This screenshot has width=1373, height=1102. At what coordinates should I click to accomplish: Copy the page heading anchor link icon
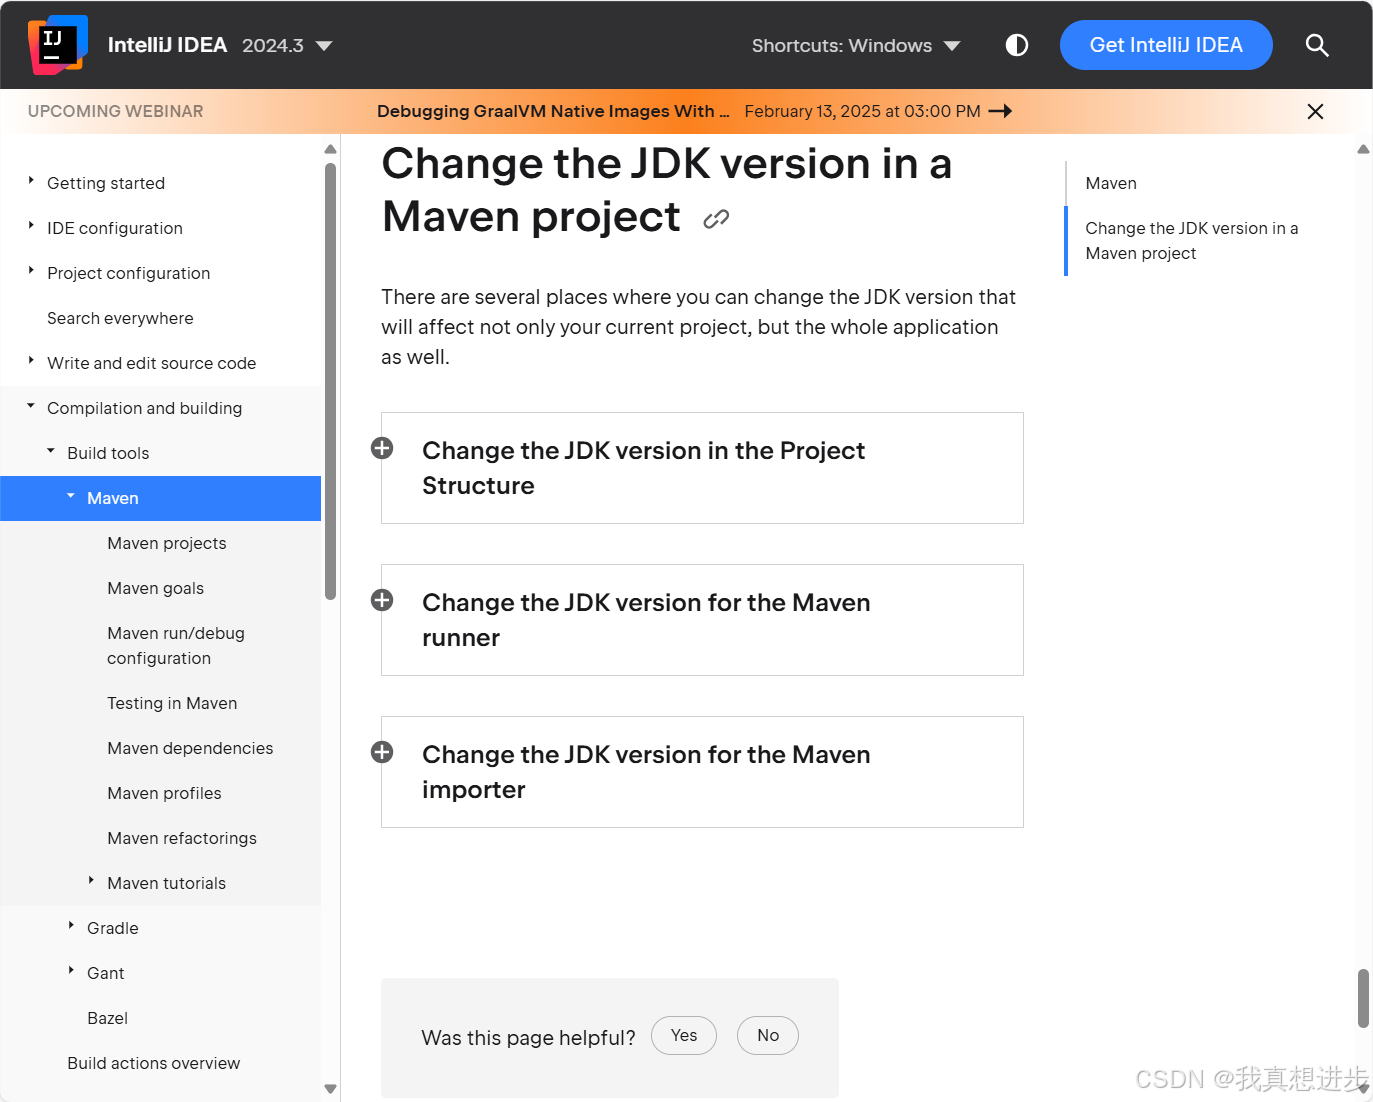click(x=716, y=219)
